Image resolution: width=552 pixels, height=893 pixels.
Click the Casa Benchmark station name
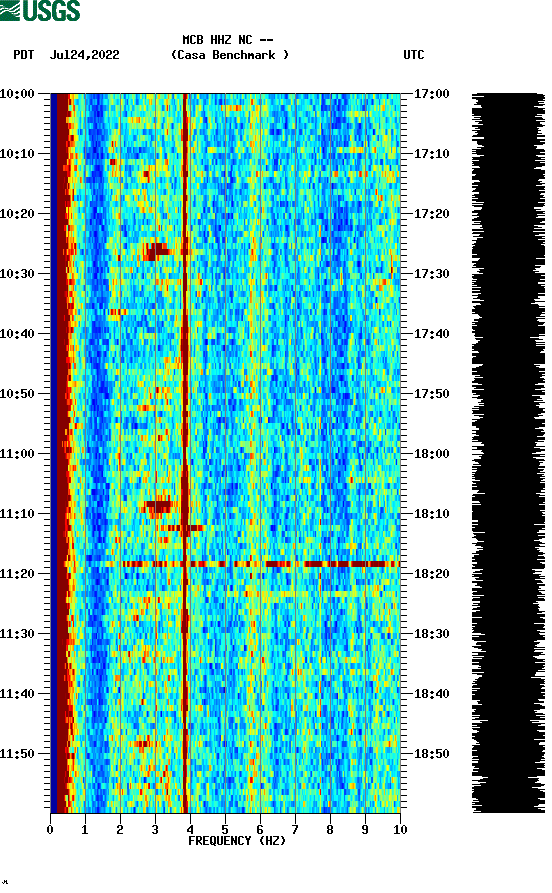230,55
